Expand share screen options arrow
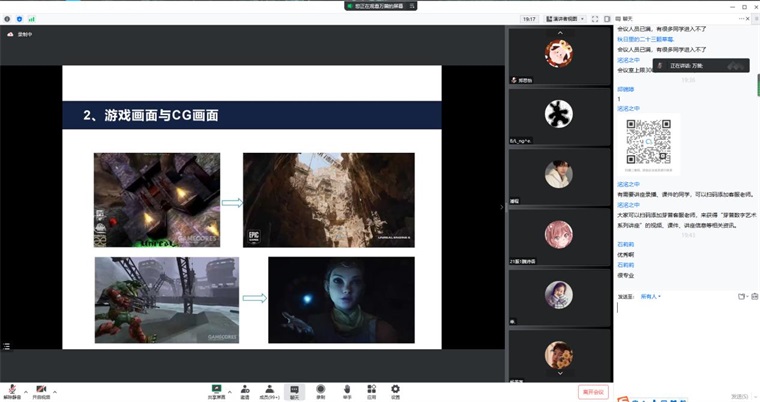The image size is (760, 402). [x=230, y=392]
